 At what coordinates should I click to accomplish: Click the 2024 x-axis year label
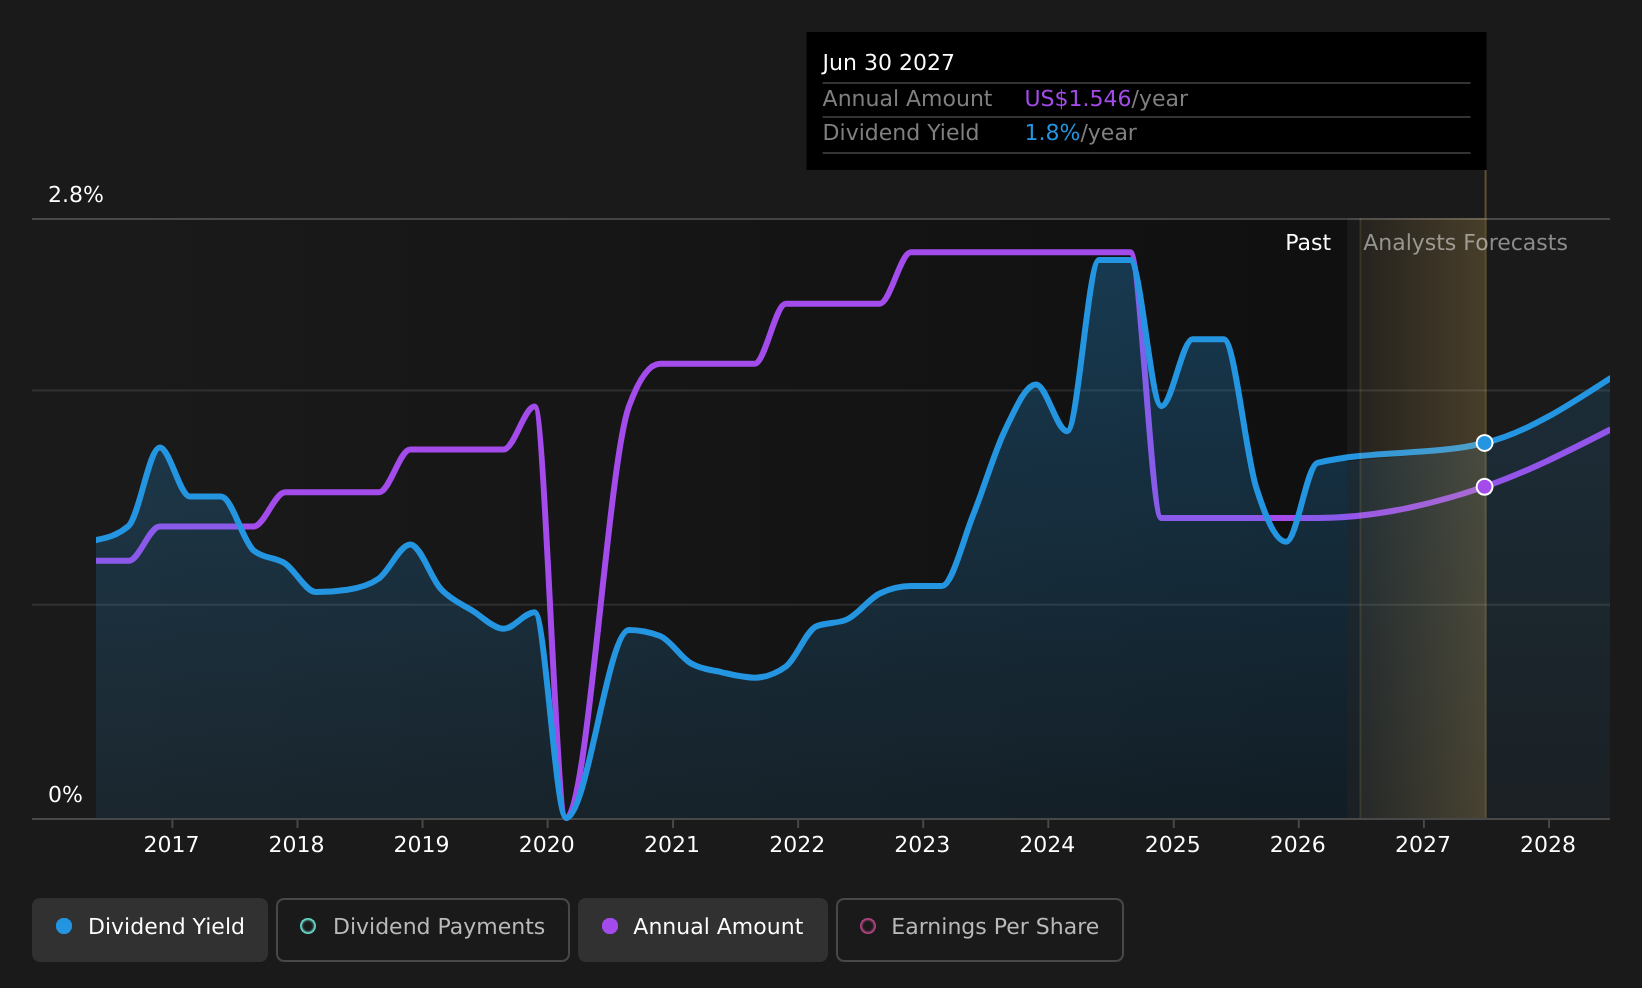(x=1047, y=845)
